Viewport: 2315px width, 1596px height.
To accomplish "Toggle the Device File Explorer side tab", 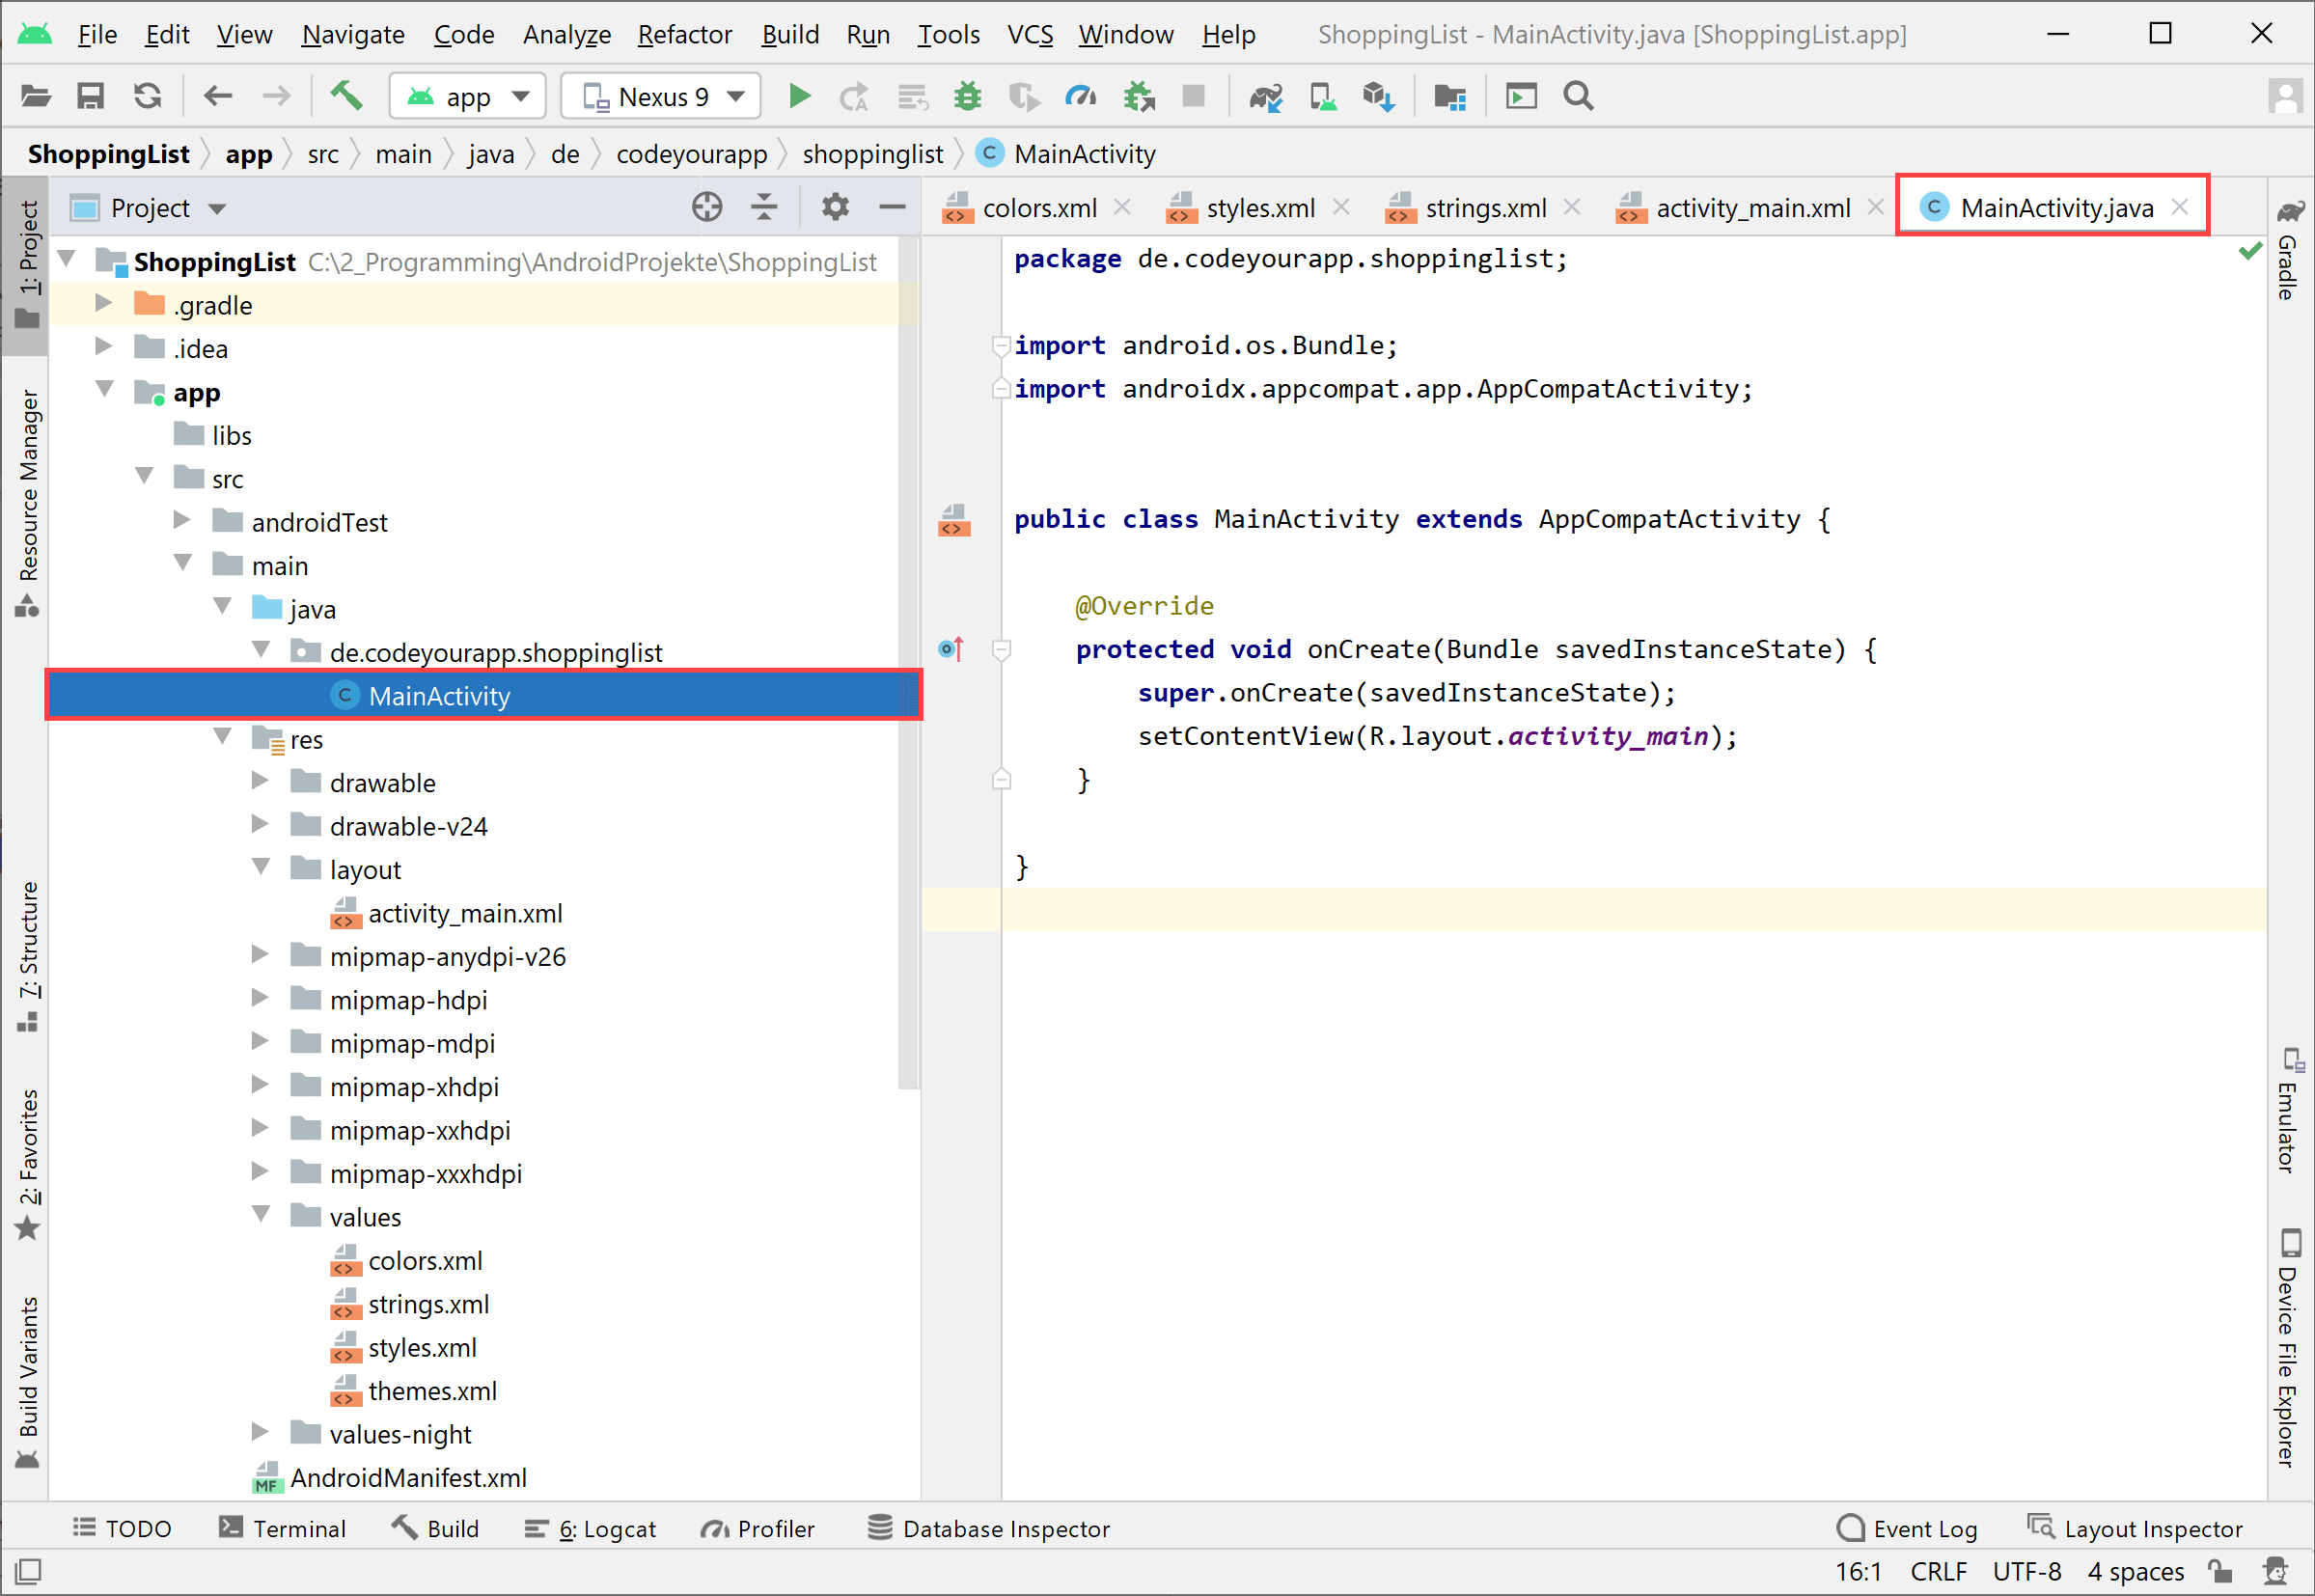I will pos(2289,1348).
